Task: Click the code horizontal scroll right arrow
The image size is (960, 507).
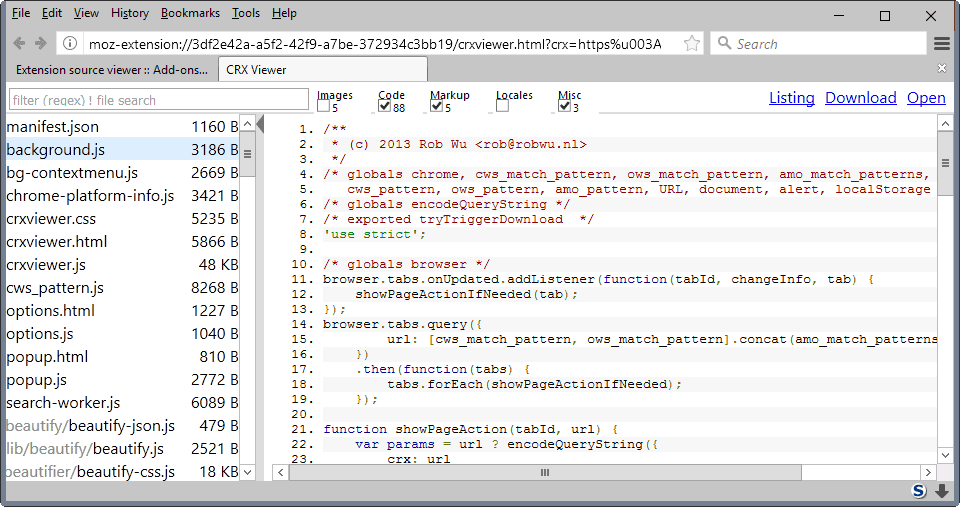Action: [929, 472]
